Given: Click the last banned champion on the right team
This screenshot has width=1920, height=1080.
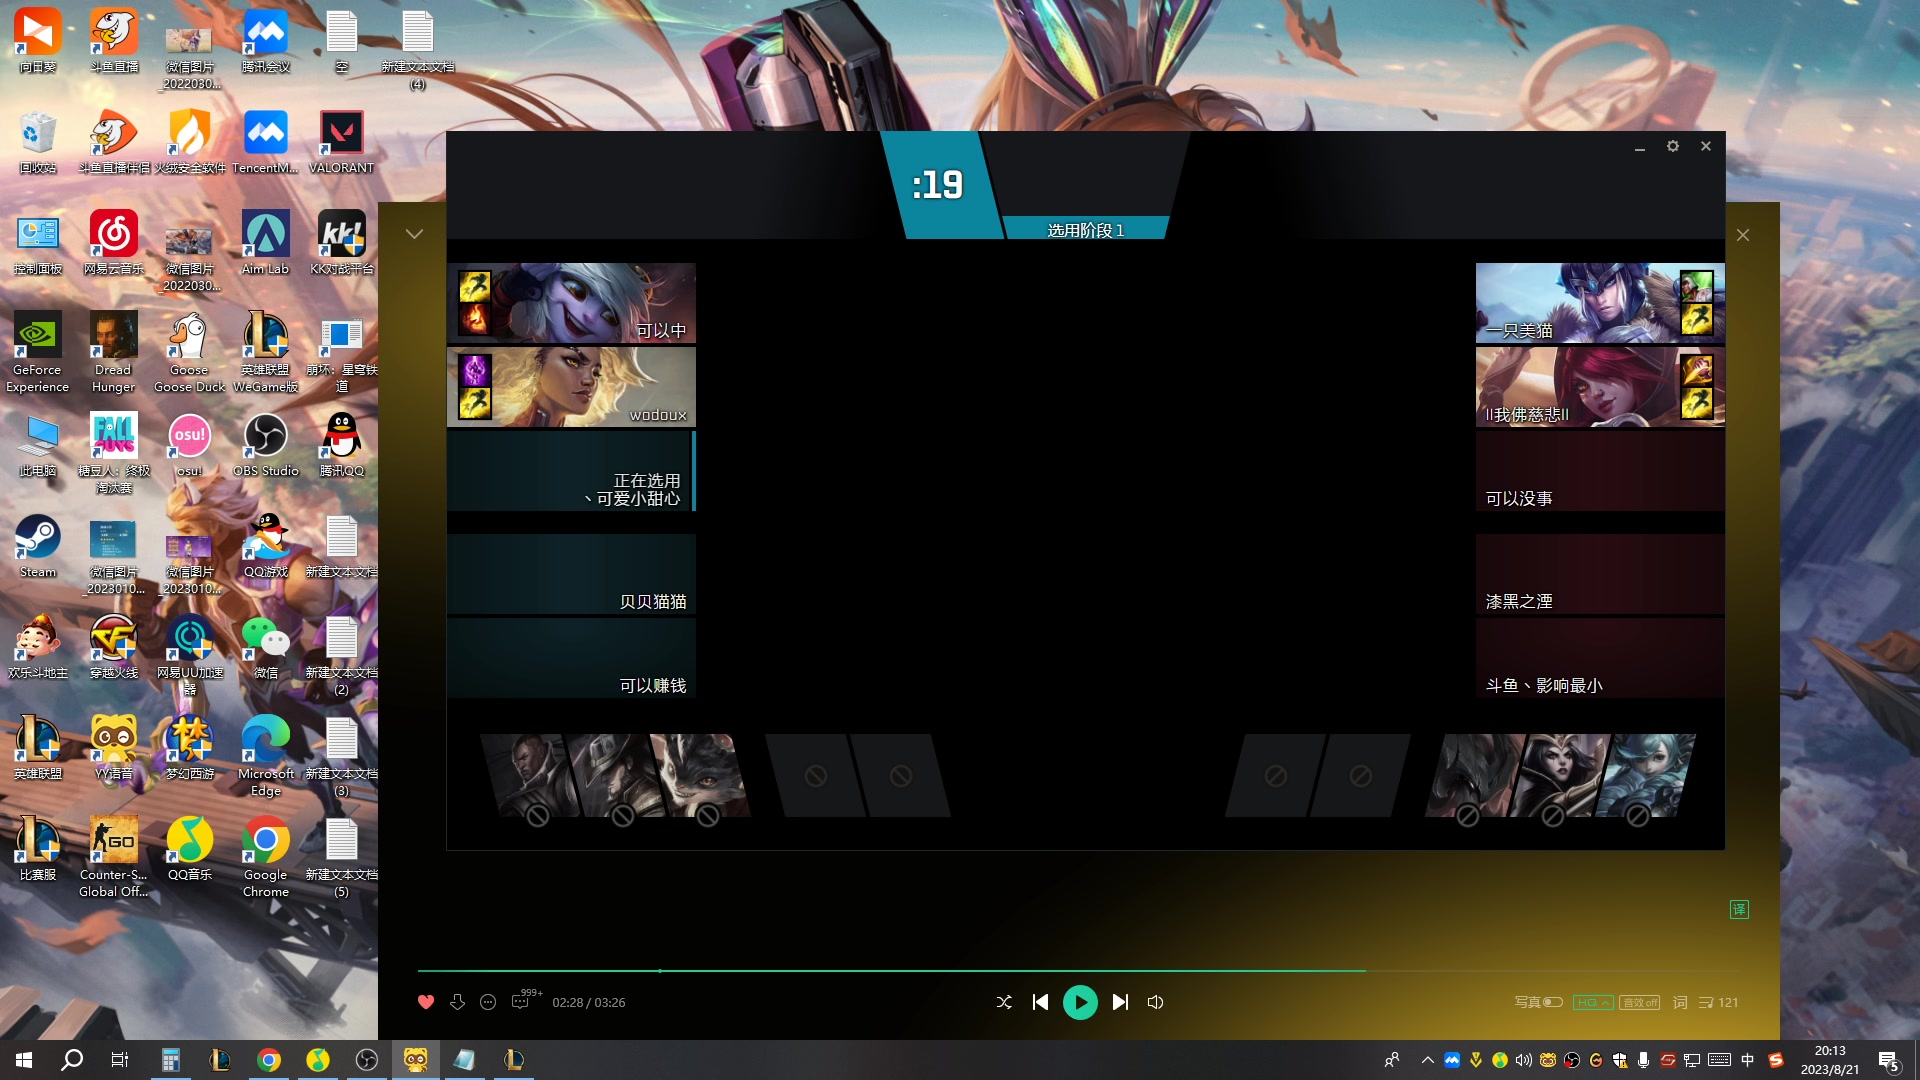Looking at the screenshot, I should [x=1645, y=776].
